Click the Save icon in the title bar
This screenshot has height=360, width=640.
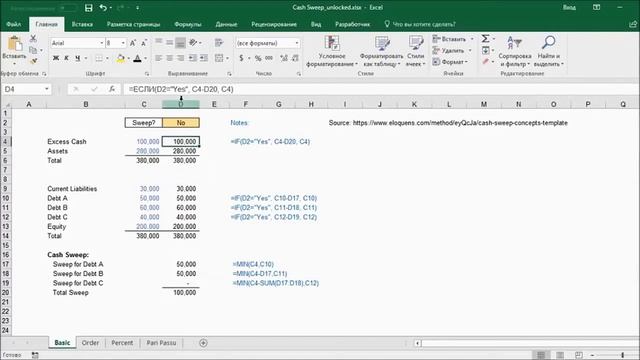88,8
